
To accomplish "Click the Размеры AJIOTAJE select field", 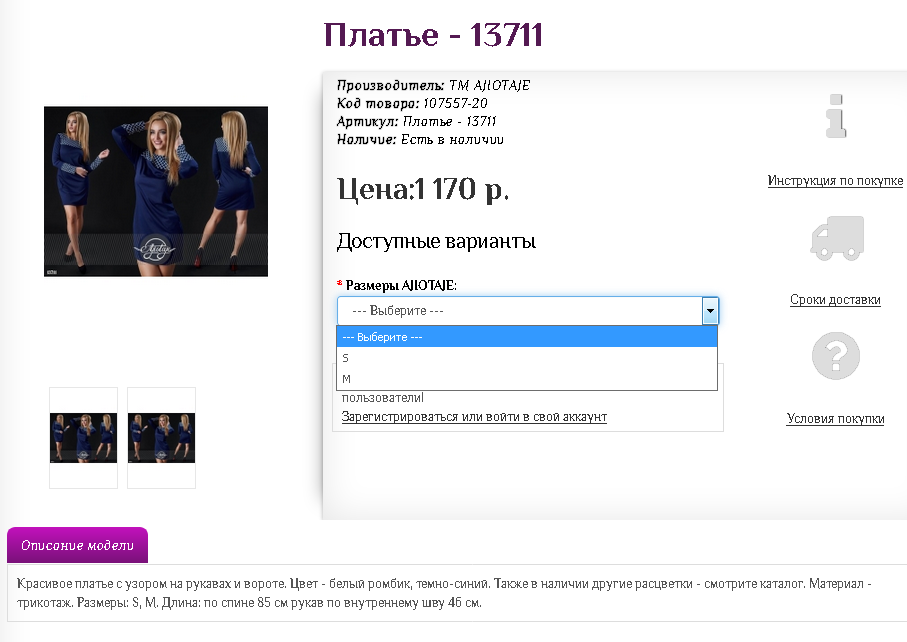I will pos(528,311).
